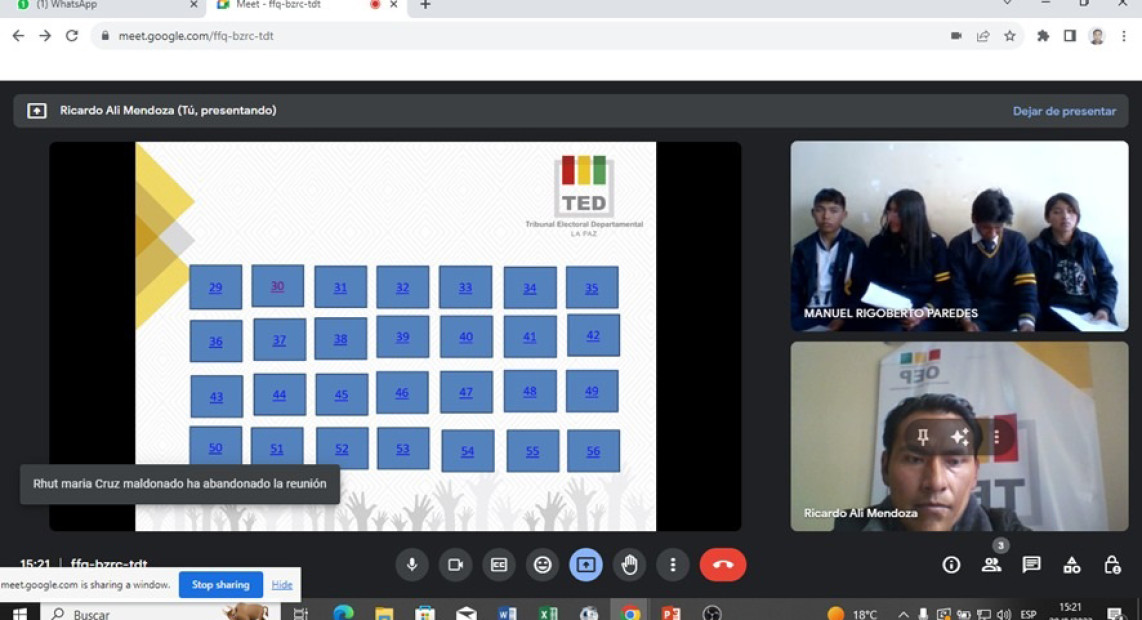End the call with the red button
This screenshot has height=620, width=1142.
click(722, 564)
